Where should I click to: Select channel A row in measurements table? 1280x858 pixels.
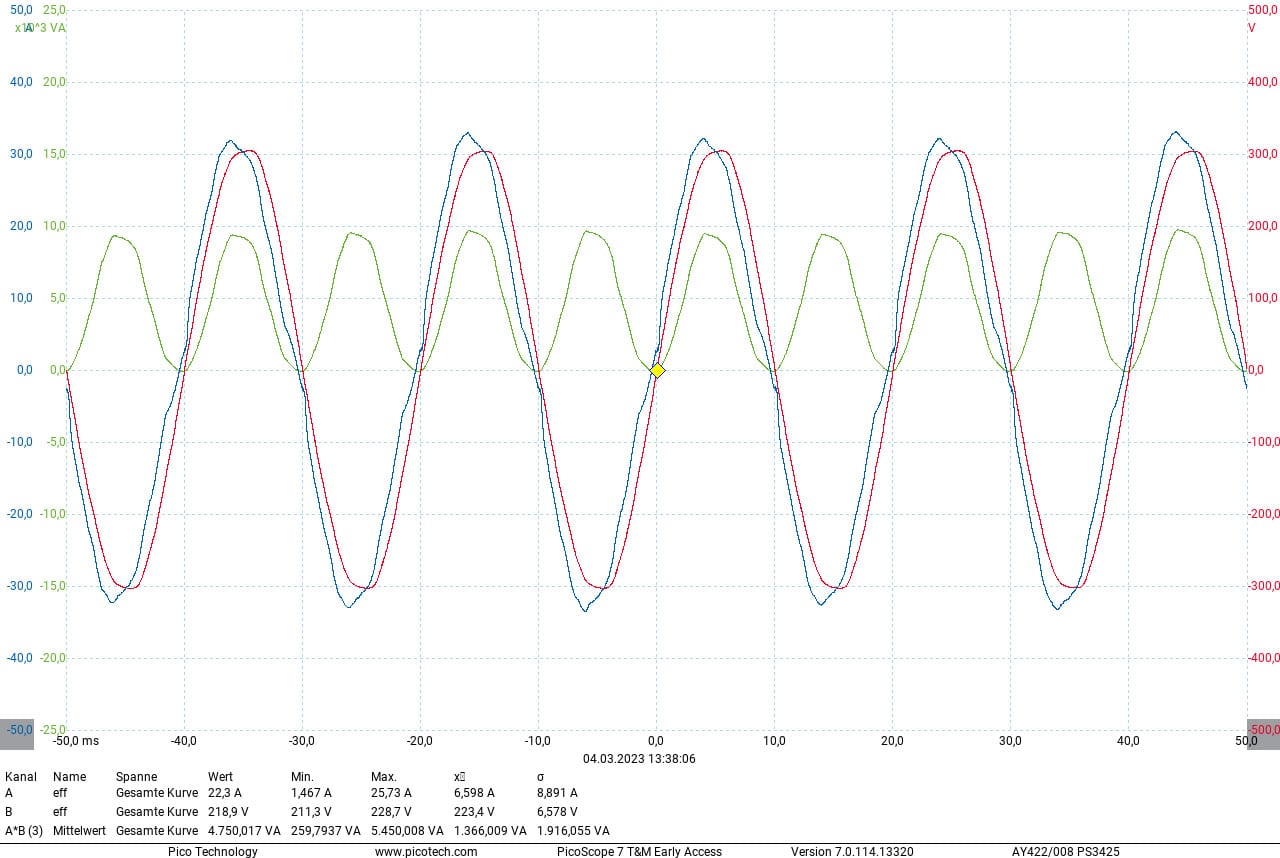(x=9, y=793)
